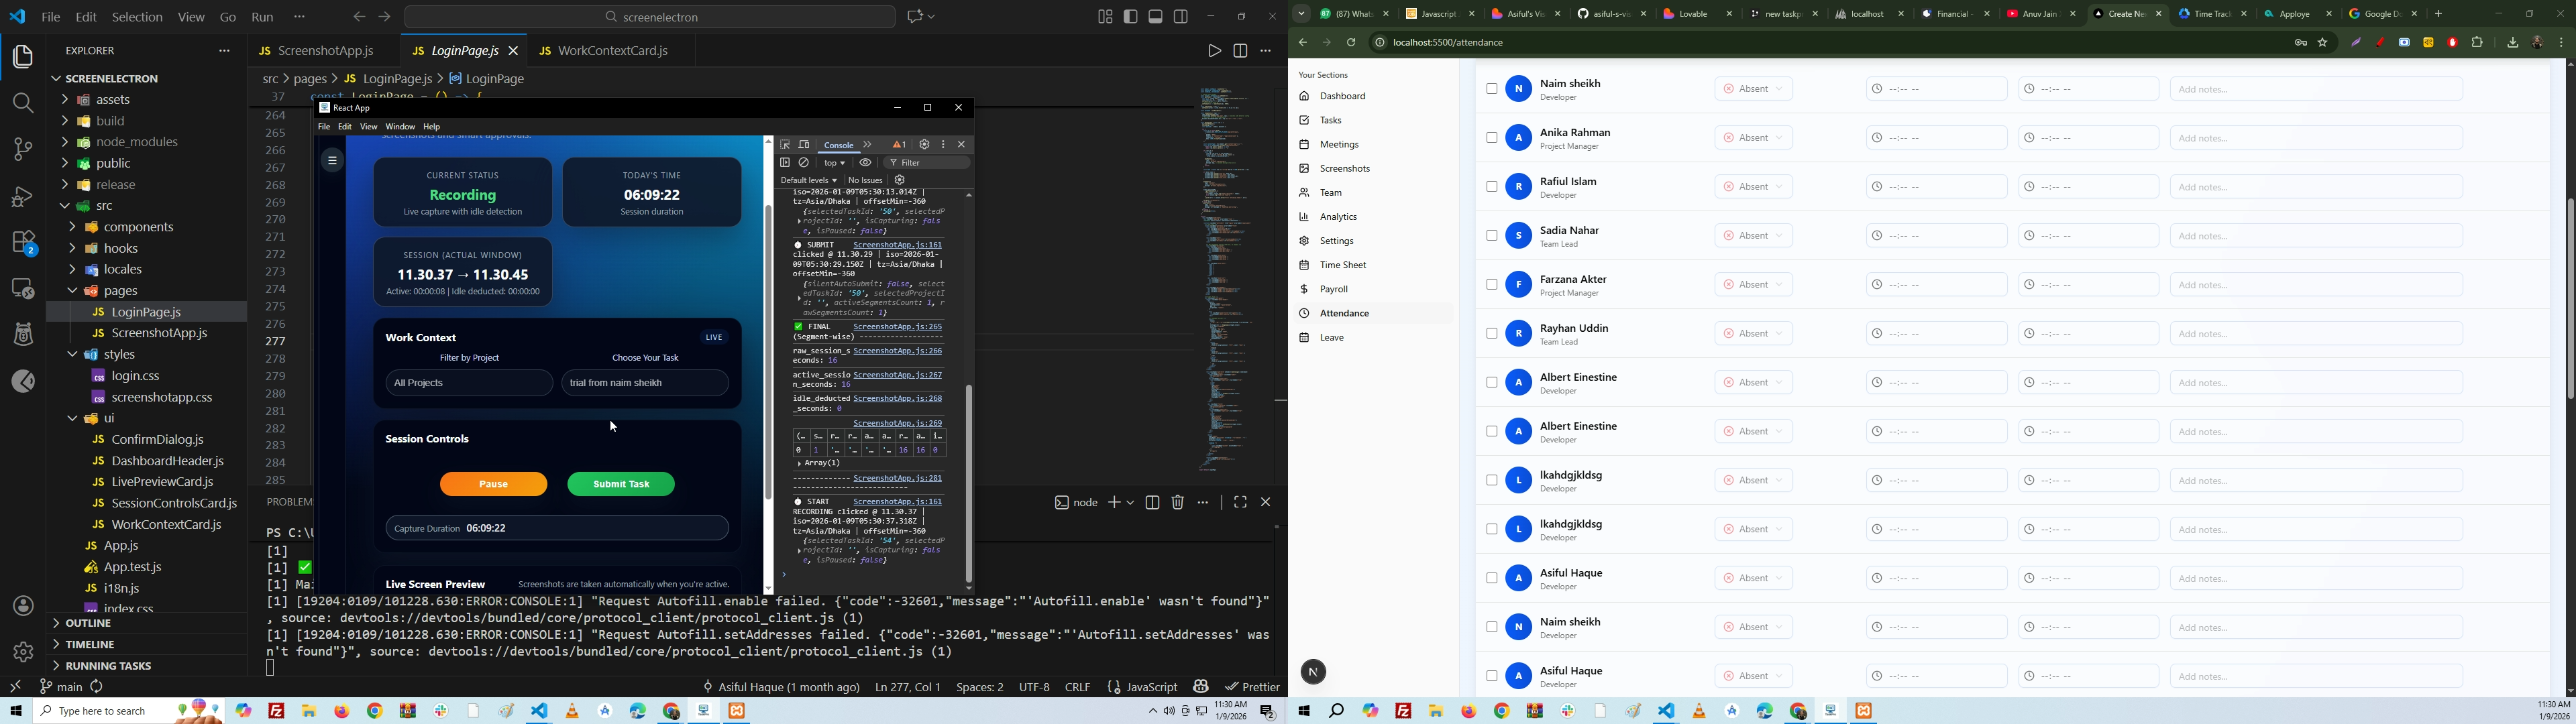
Task: Tick the checkbox next to Rayhan Uddin
Action: coord(1491,334)
